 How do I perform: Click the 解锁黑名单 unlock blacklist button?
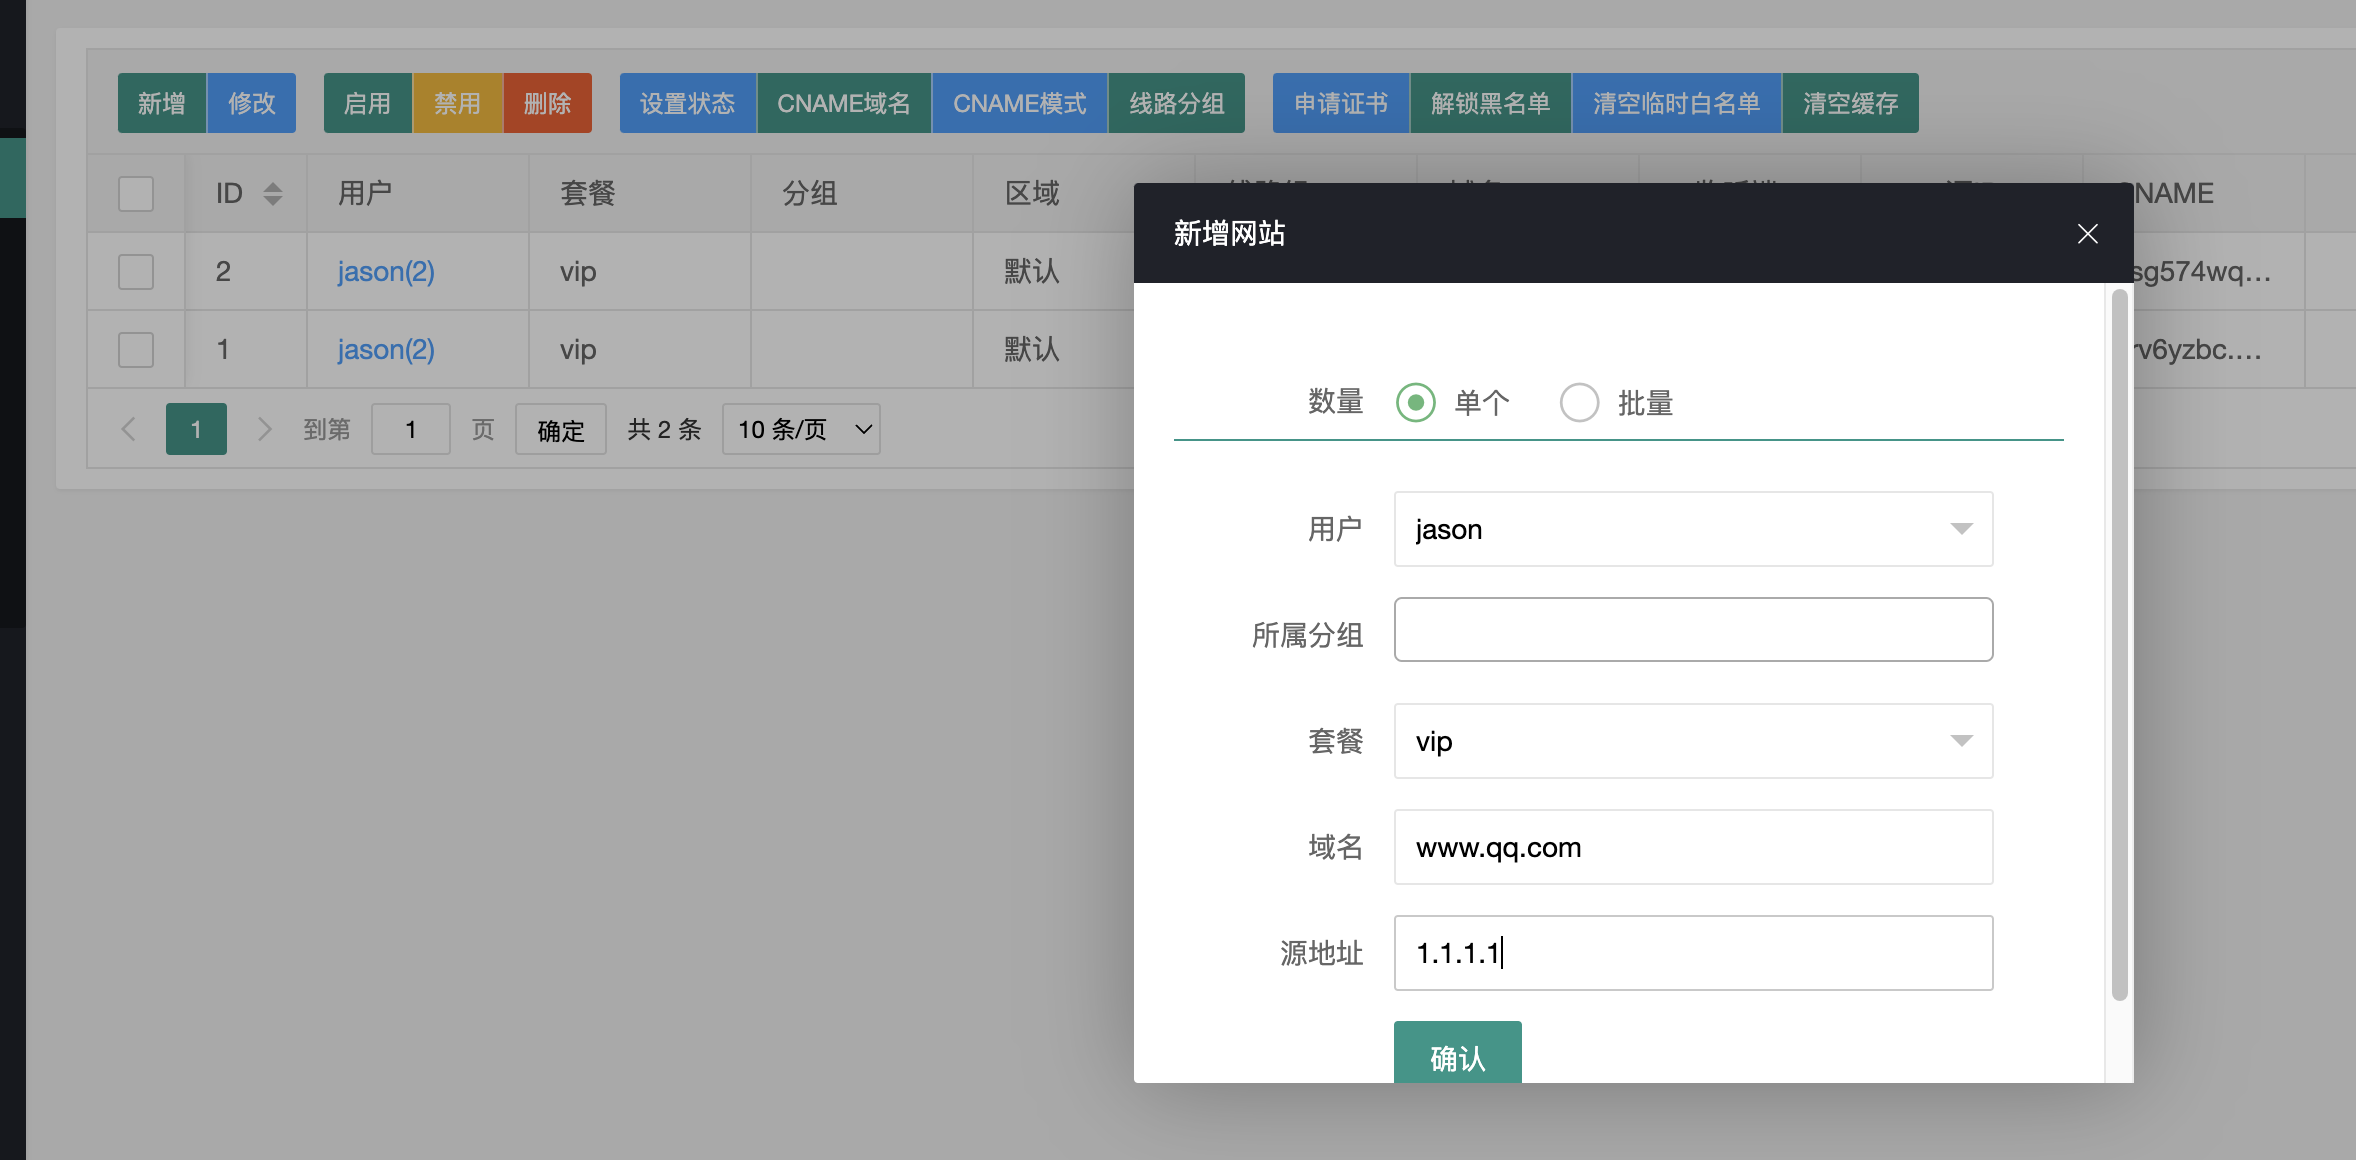coord(1491,102)
